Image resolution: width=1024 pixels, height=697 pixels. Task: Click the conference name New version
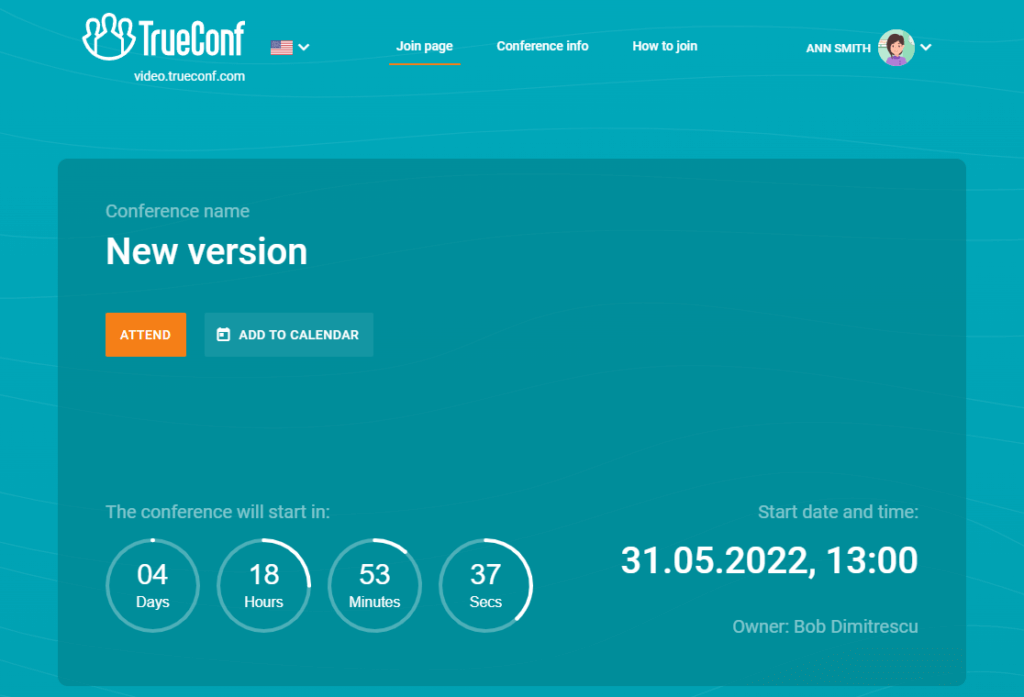pyautogui.click(x=205, y=252)
